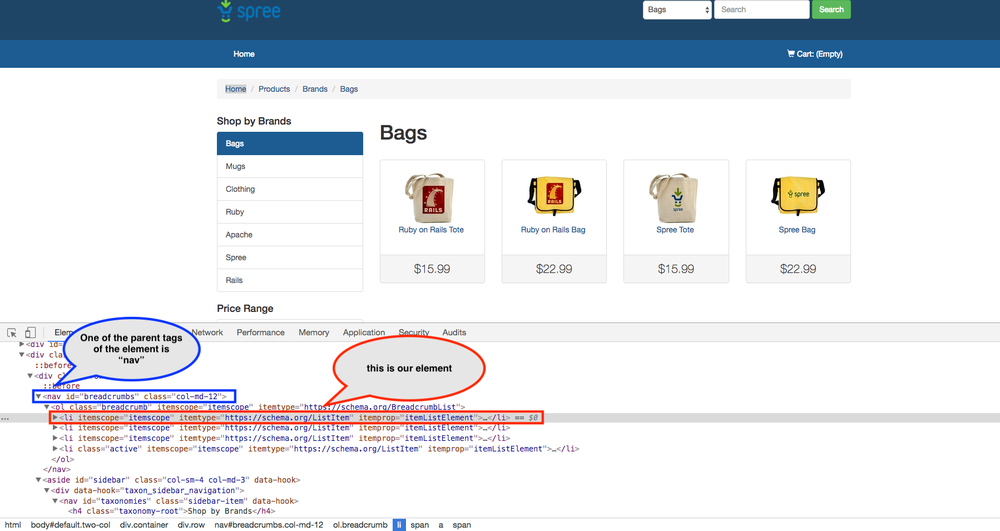Click the $15.99 price of Ruby on Rails Tote
The height and width of the screenshot is (531, 1000).
click(x=432, y=269)
